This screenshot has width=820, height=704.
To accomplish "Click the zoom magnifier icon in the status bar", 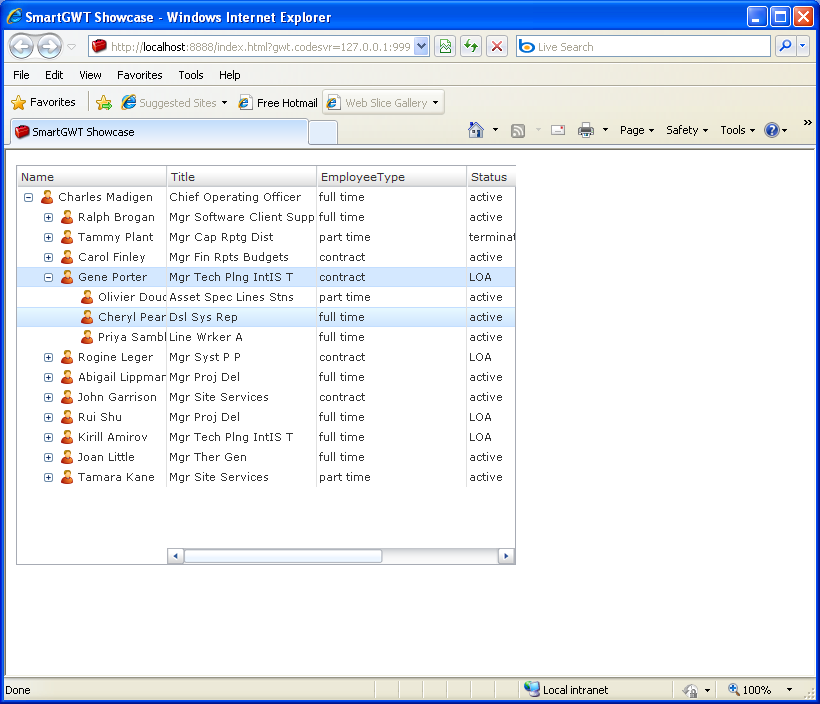I will click(734, 689).
